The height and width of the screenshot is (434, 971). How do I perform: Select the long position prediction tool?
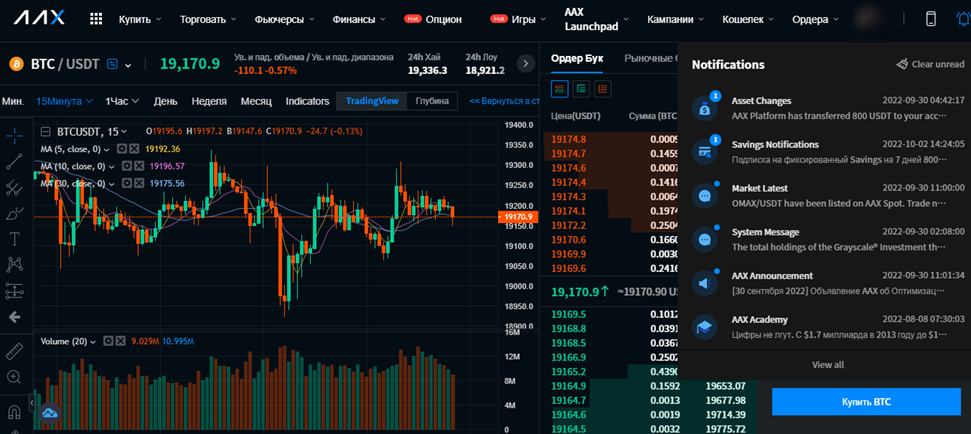click(x=14, y=290)
